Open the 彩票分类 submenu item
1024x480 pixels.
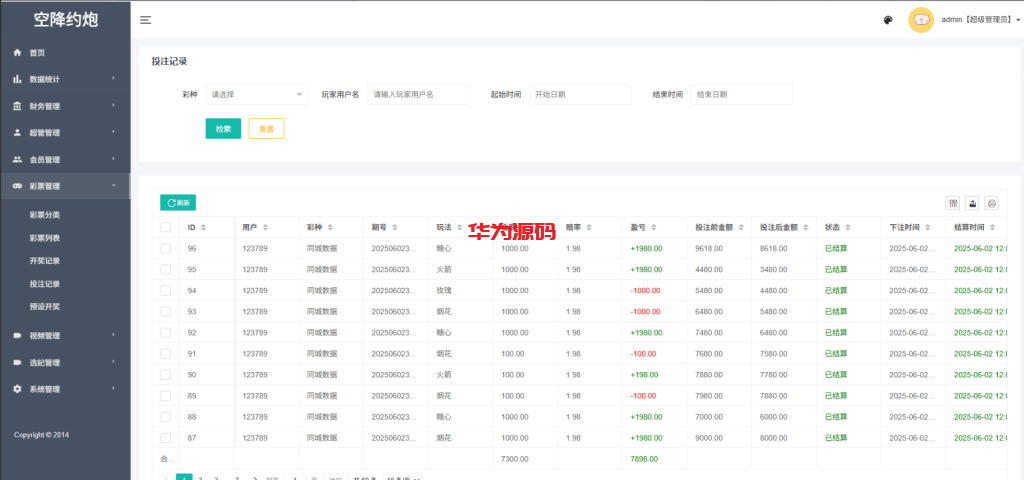tap(45, 215)
